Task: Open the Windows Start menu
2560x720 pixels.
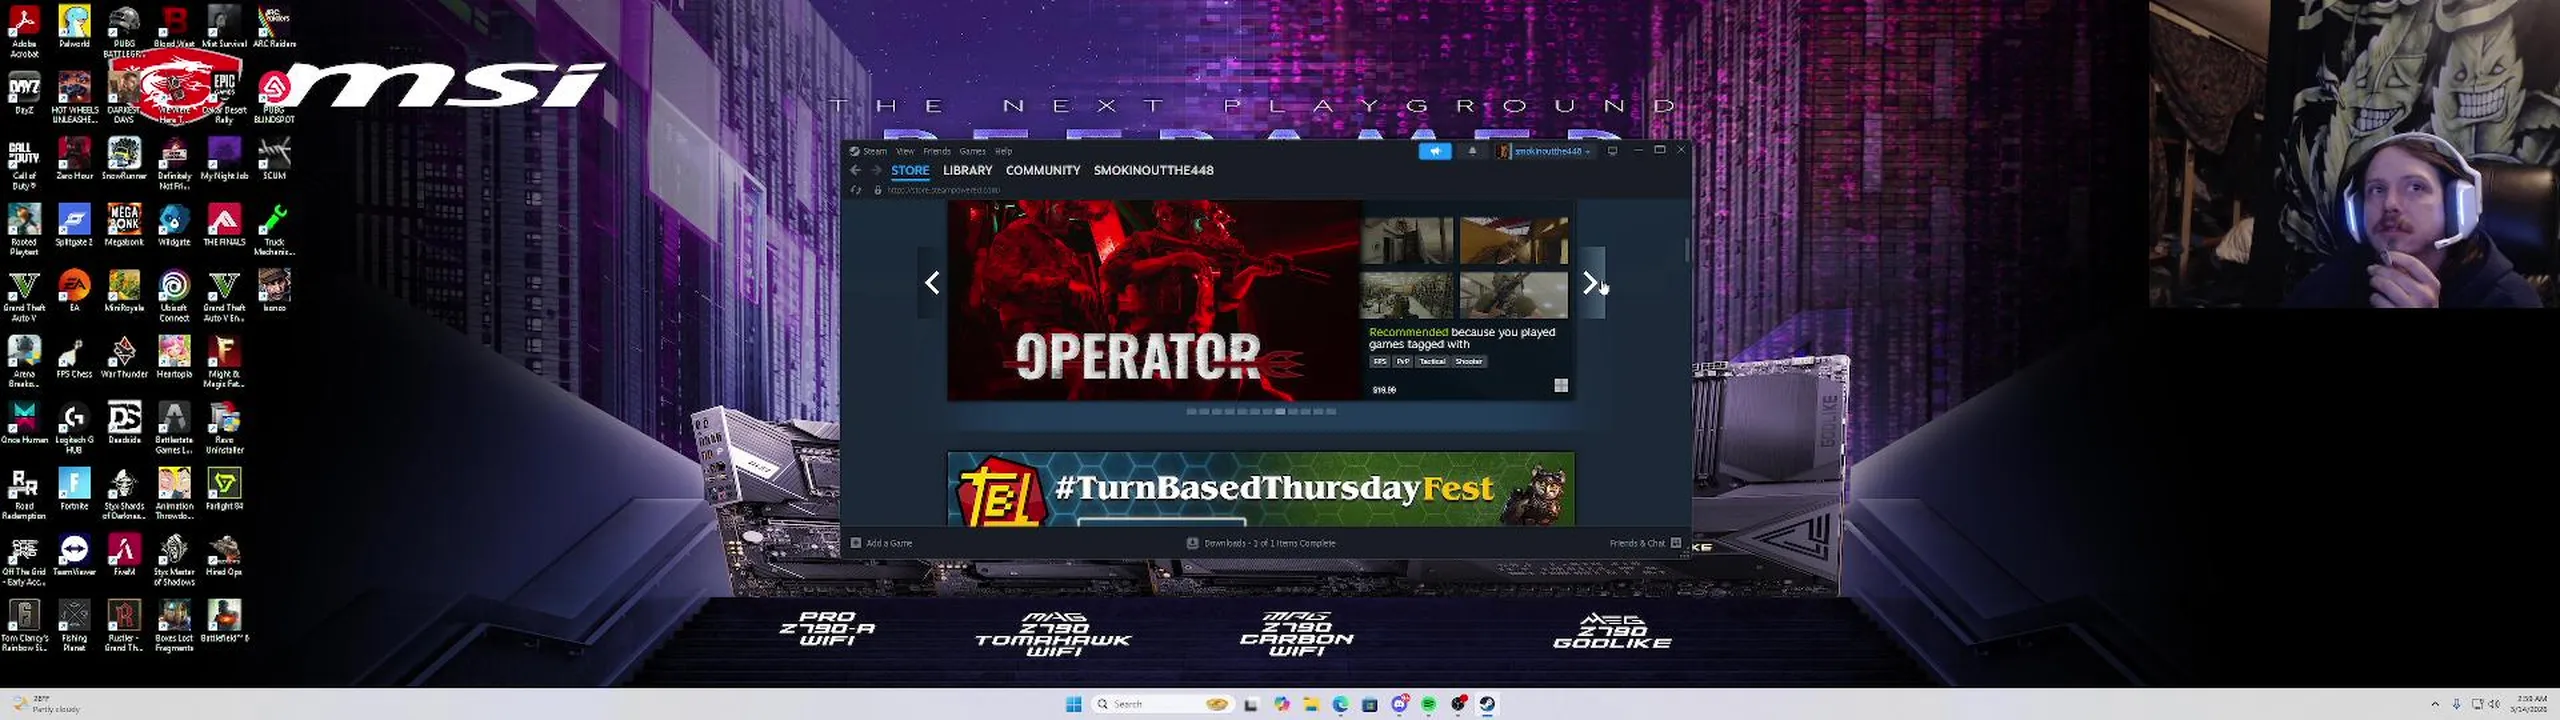Action: [1074, 704]
